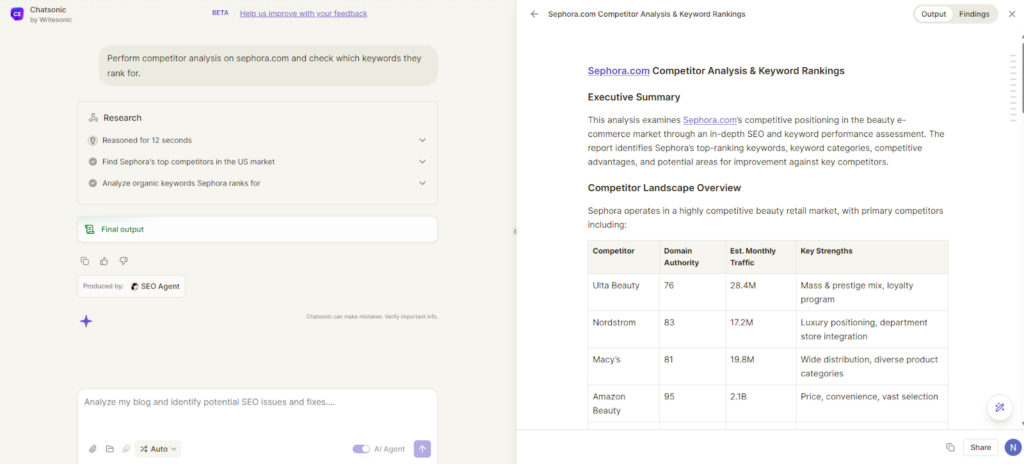Click the 'Domain Authority' column header
Viewport: 1024px width, 464px height.
coord(692,257)
